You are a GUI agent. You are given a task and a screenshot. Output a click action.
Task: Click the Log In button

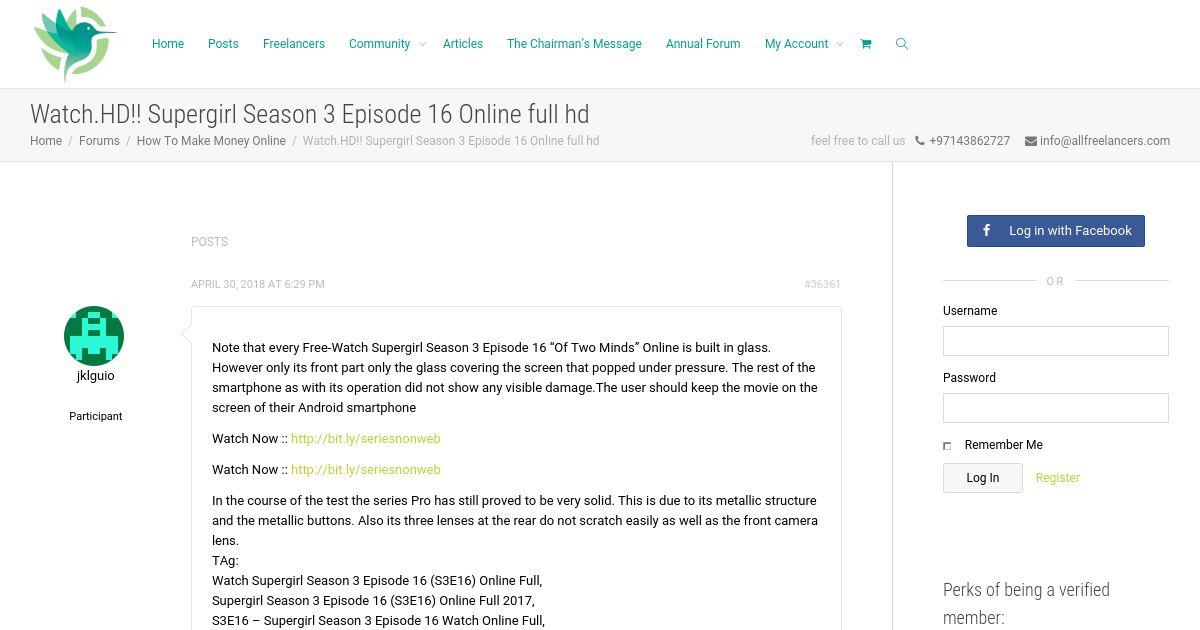coord(983,478)
